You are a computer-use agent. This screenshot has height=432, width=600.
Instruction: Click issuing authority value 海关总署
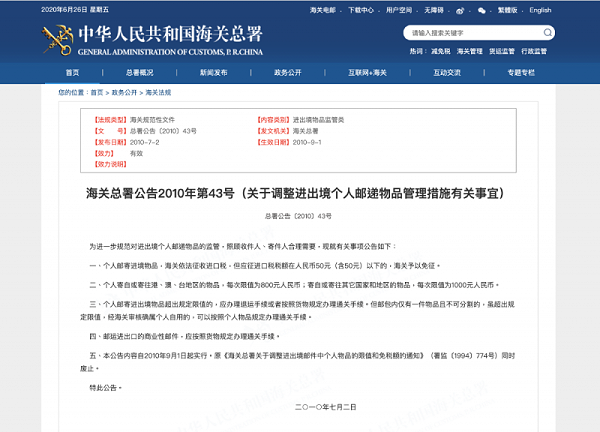pos(305,131)
